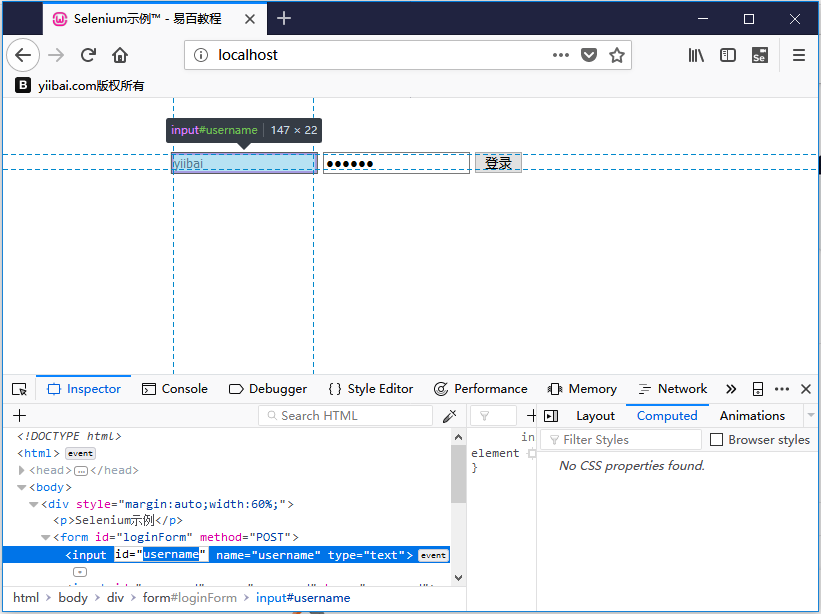Focus the Filter Styles field

click(x=621, y=440)
